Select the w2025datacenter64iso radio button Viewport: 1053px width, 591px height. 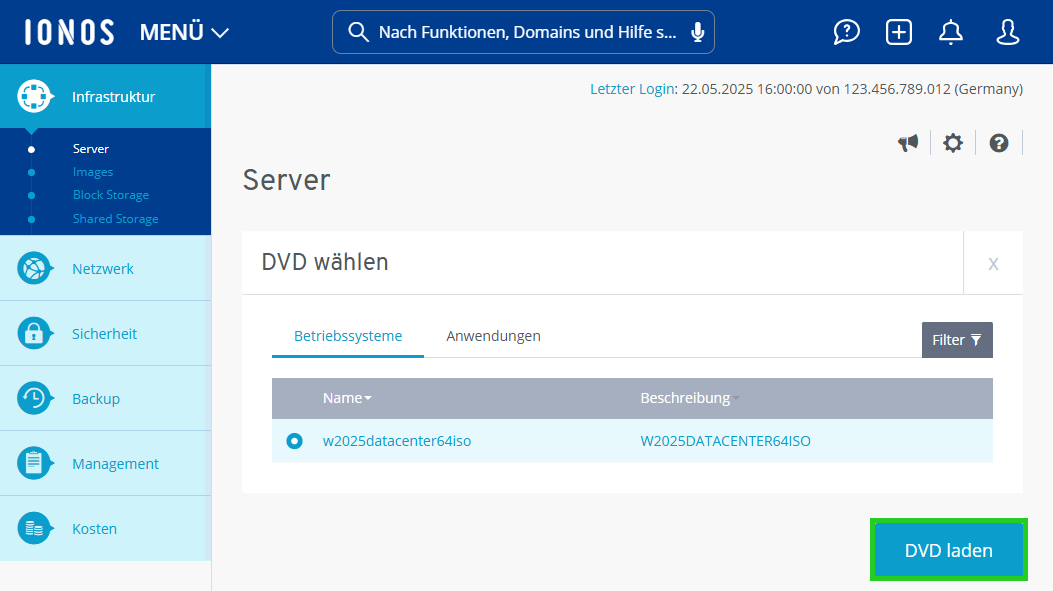pyautogui.click(x=293, y=440)
